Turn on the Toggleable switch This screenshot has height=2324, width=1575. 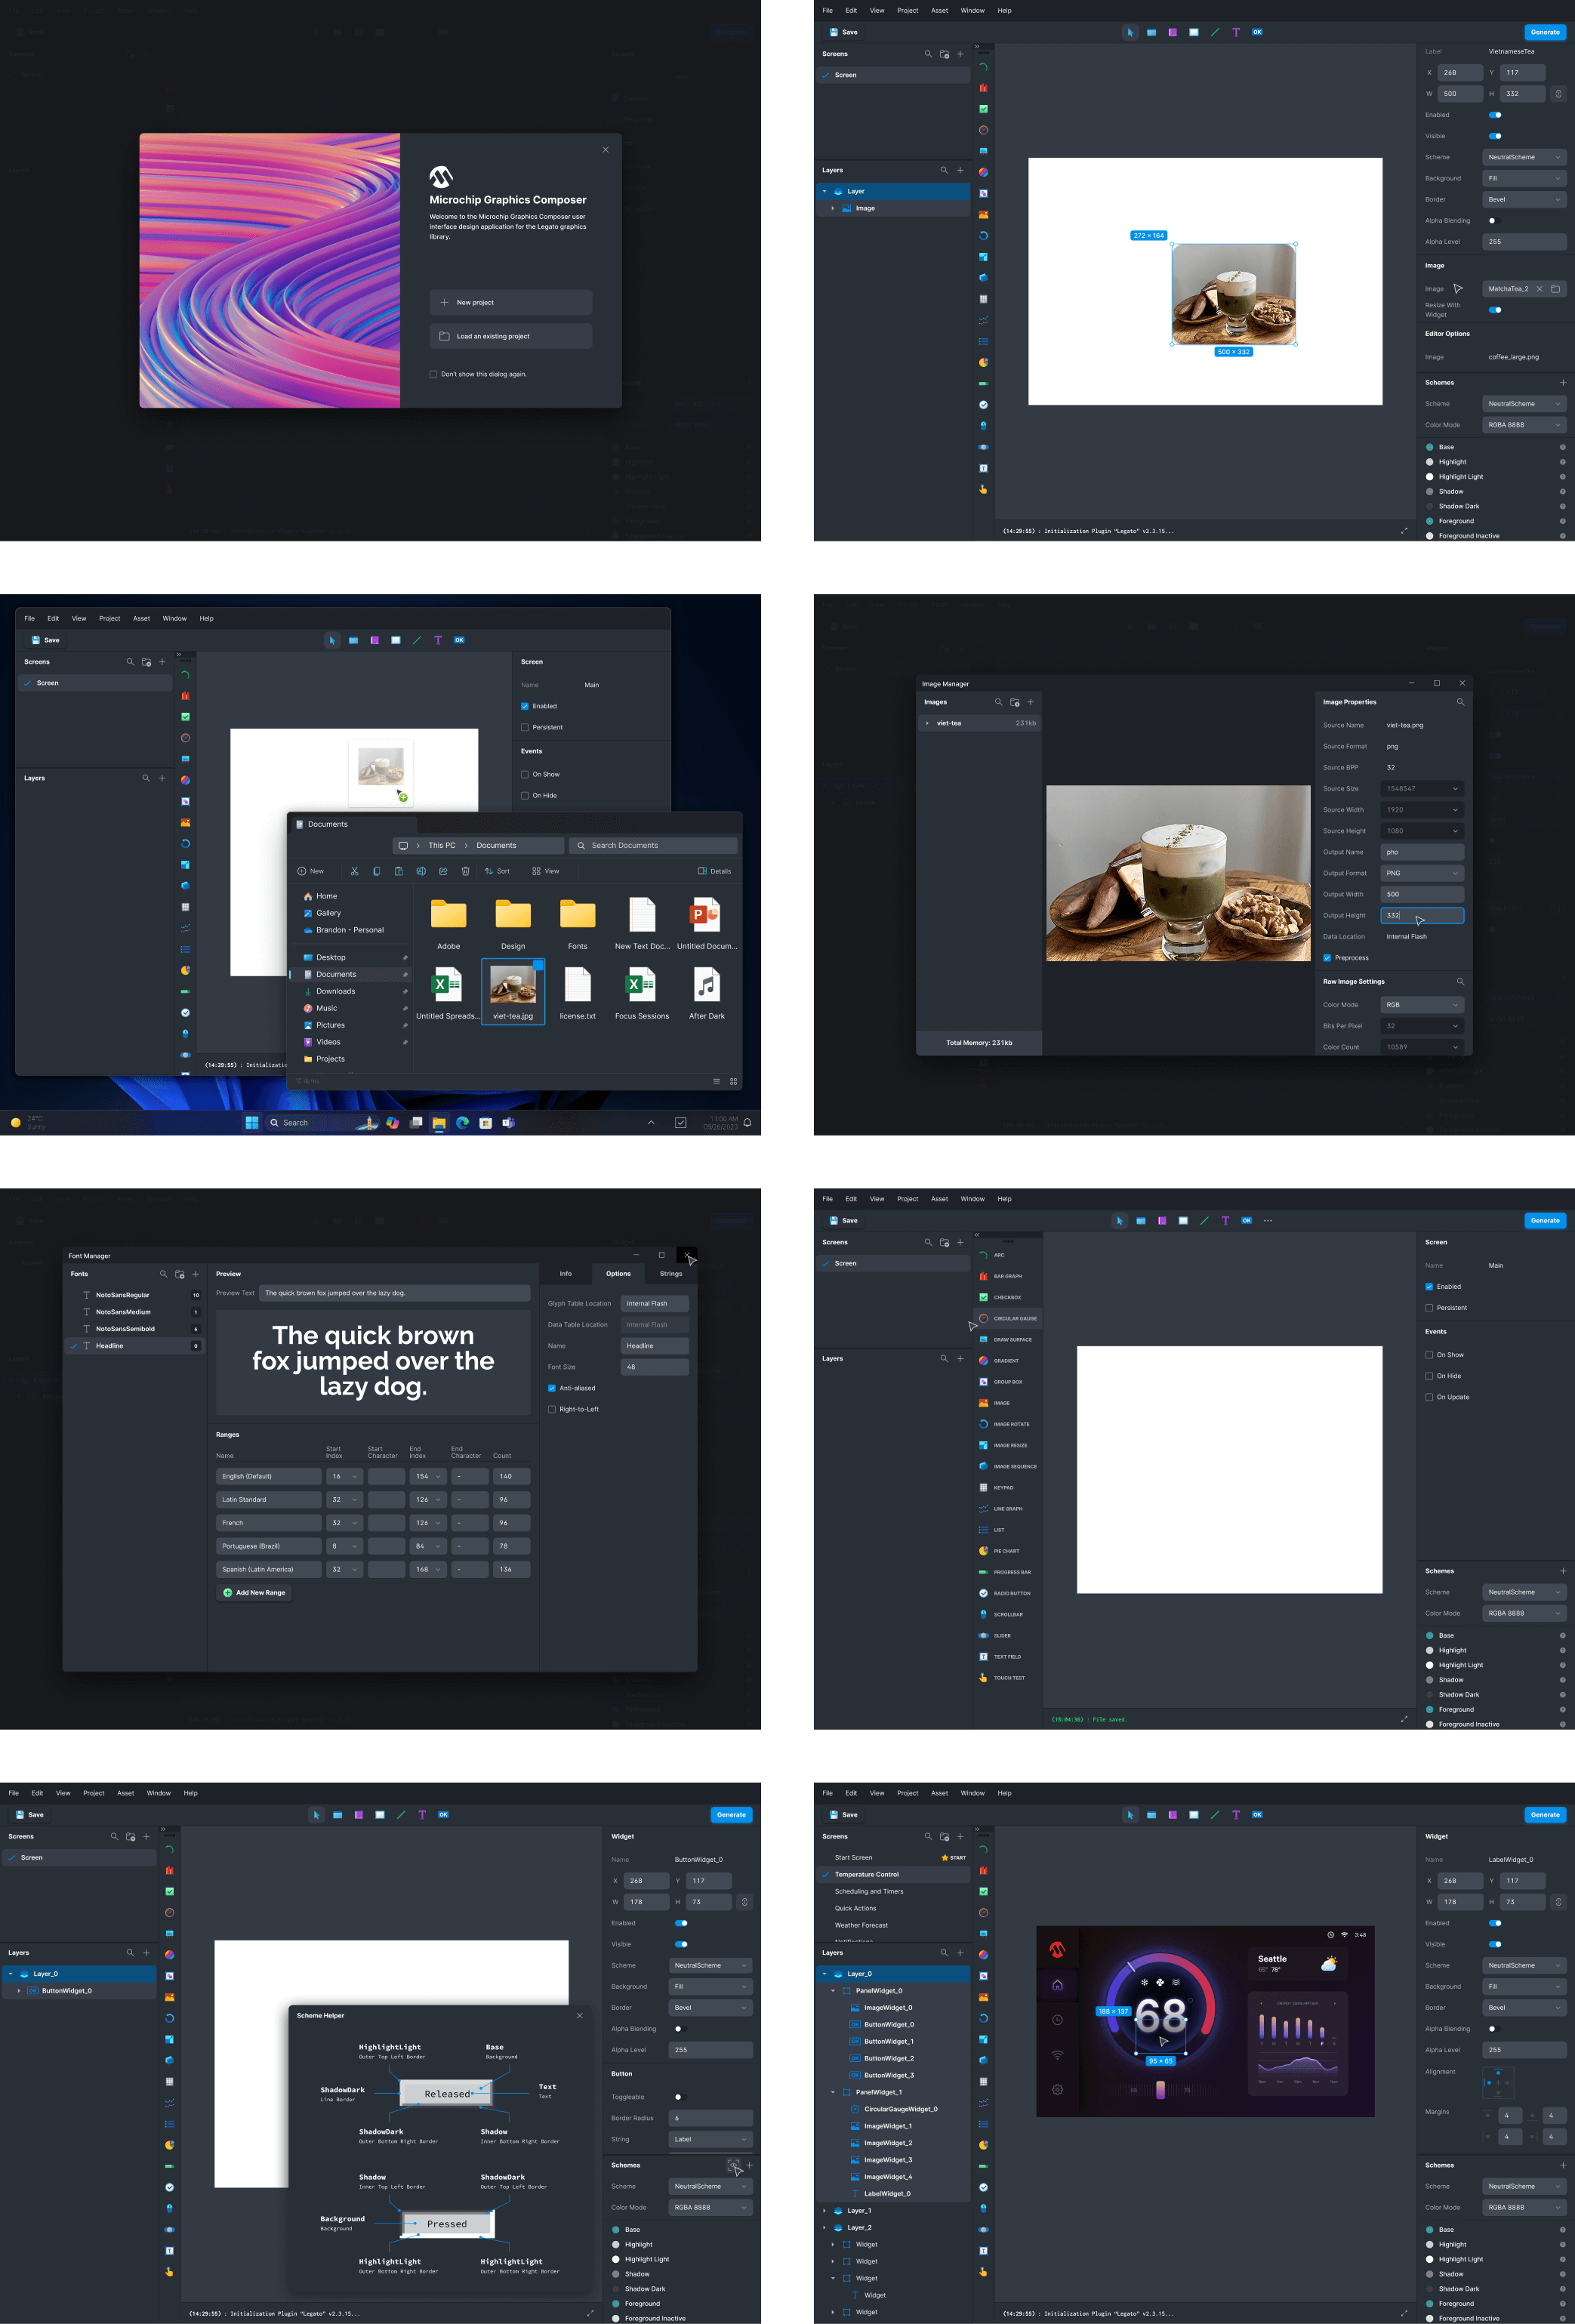click(680, 2097)
